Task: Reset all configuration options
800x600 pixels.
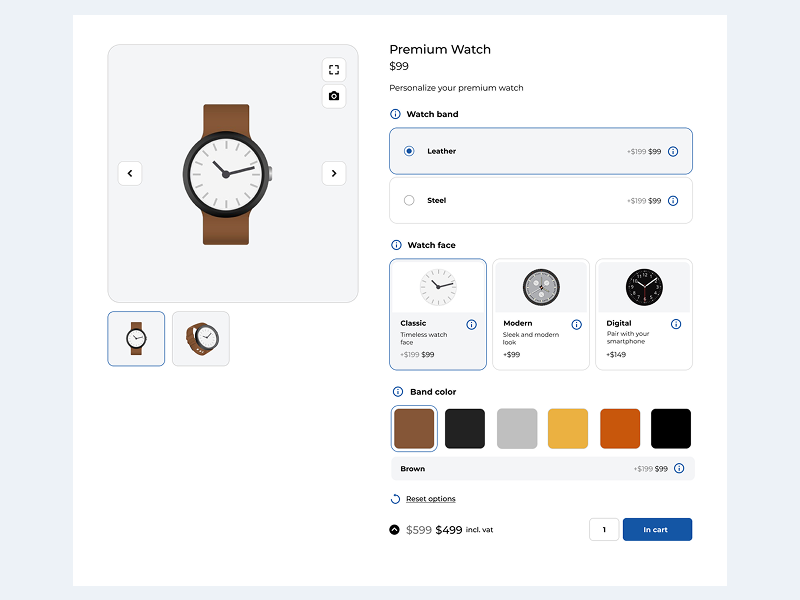Action: click(x=430, y=498)
